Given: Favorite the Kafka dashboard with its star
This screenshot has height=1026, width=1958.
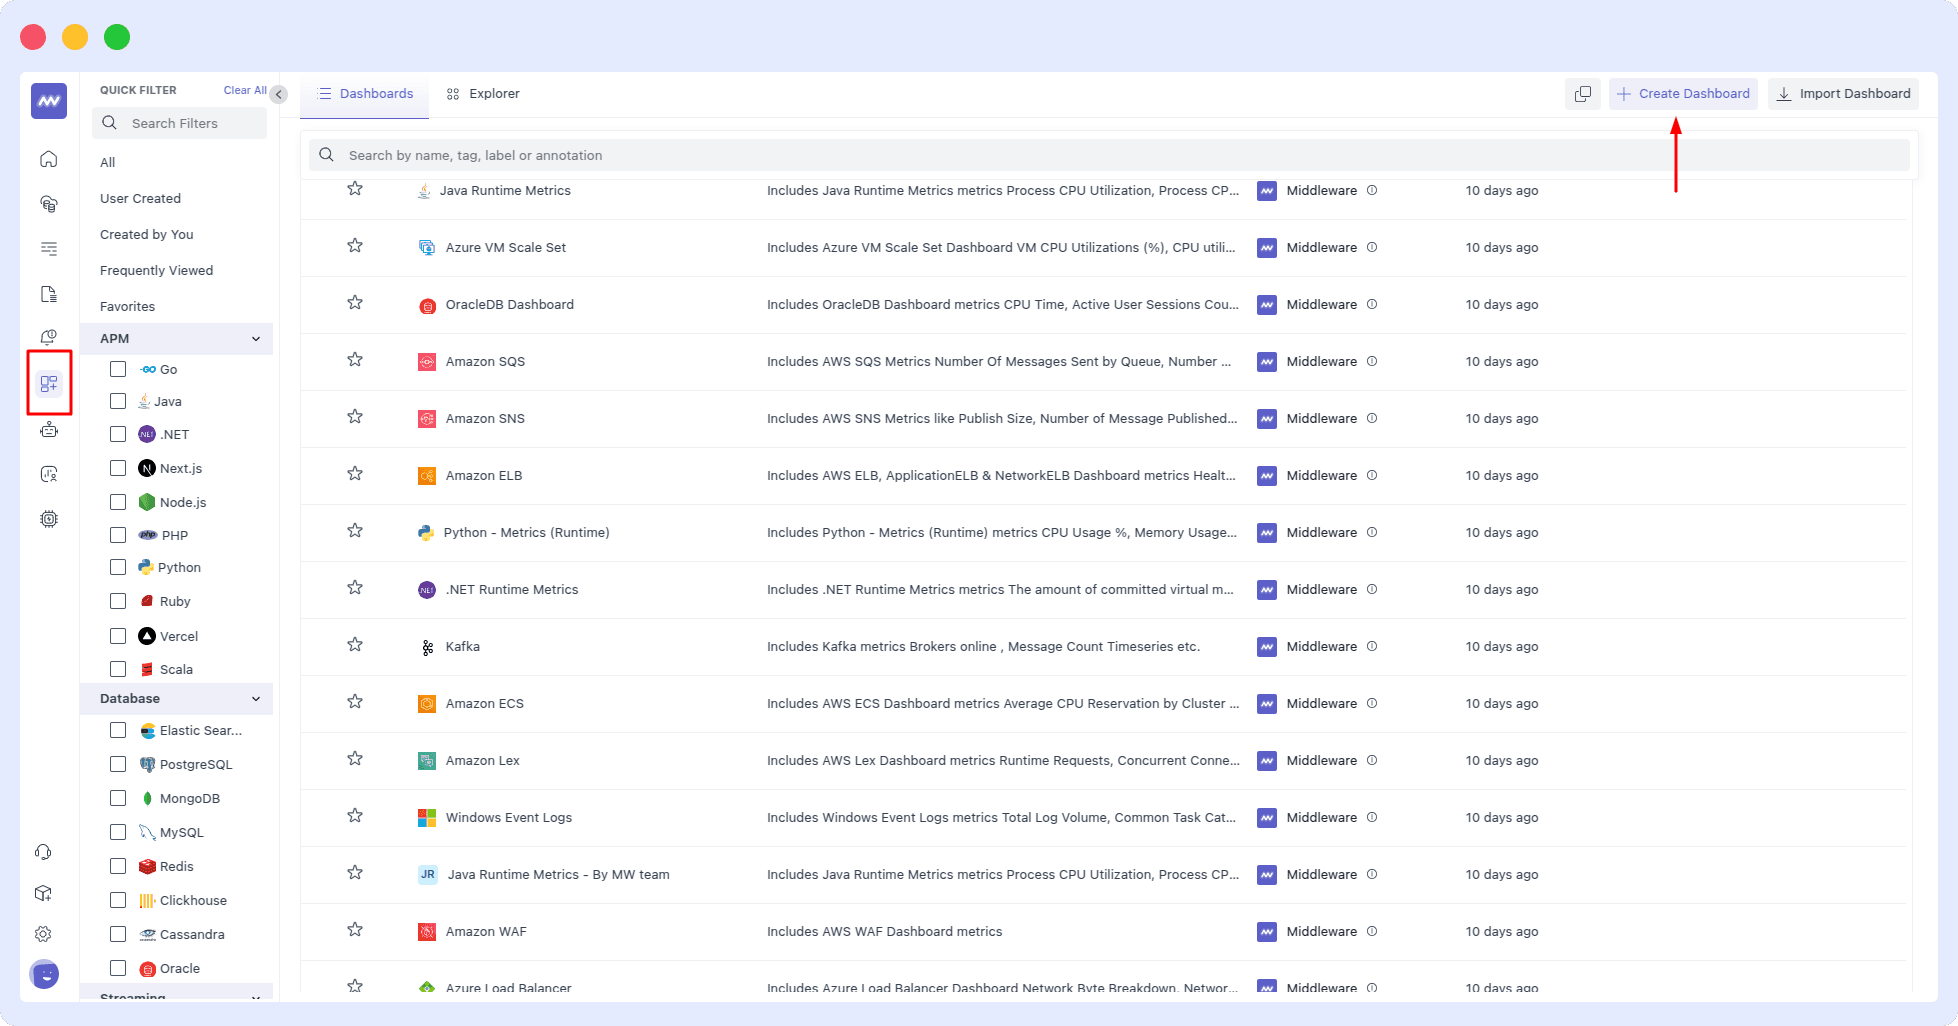Looking at the screenshot, I should (x=355, y=645).
